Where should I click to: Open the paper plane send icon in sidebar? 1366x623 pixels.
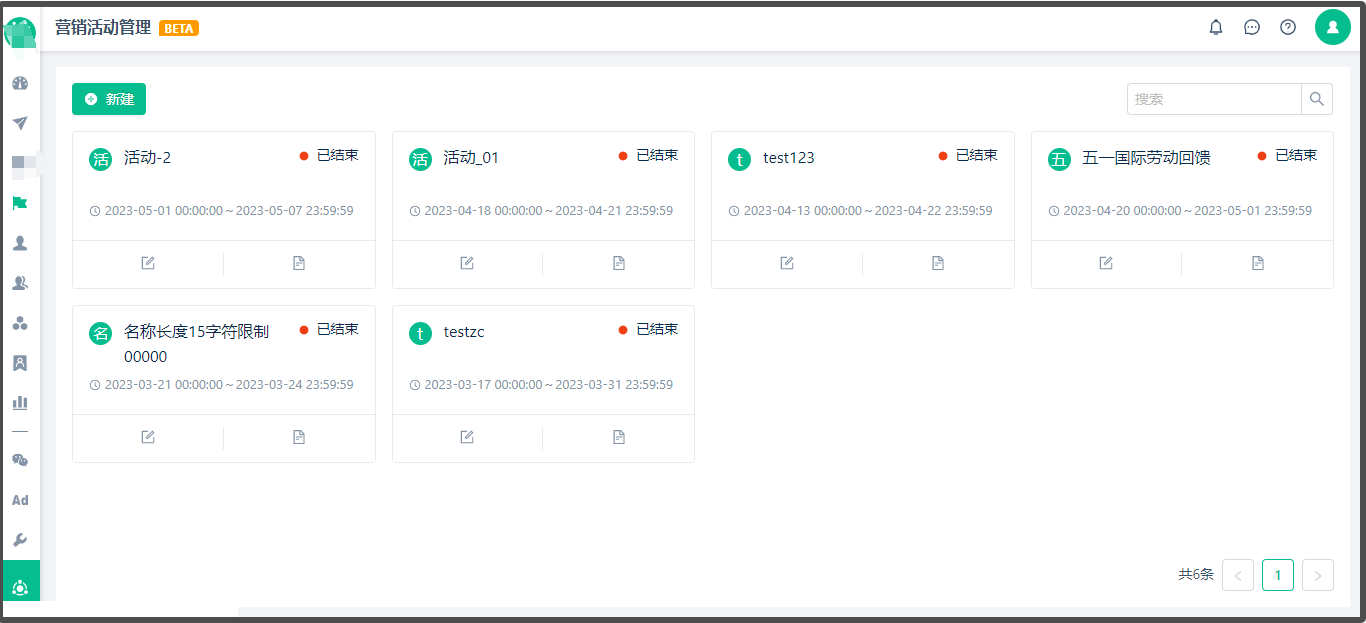click(x=20, y=123)
